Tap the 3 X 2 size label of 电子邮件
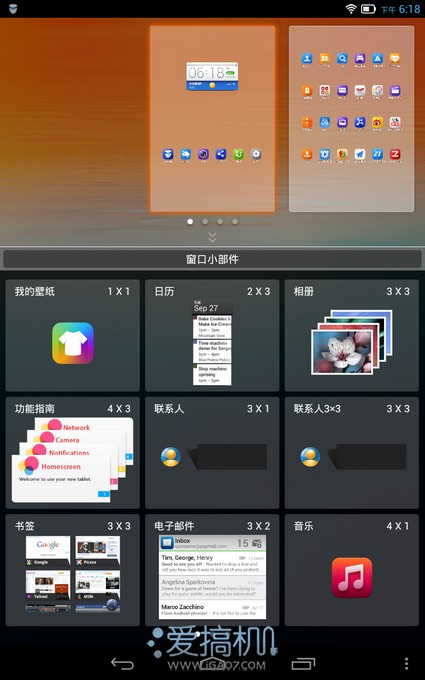The height and width of the screenshot is (680, 425). (x=258, y=526)
